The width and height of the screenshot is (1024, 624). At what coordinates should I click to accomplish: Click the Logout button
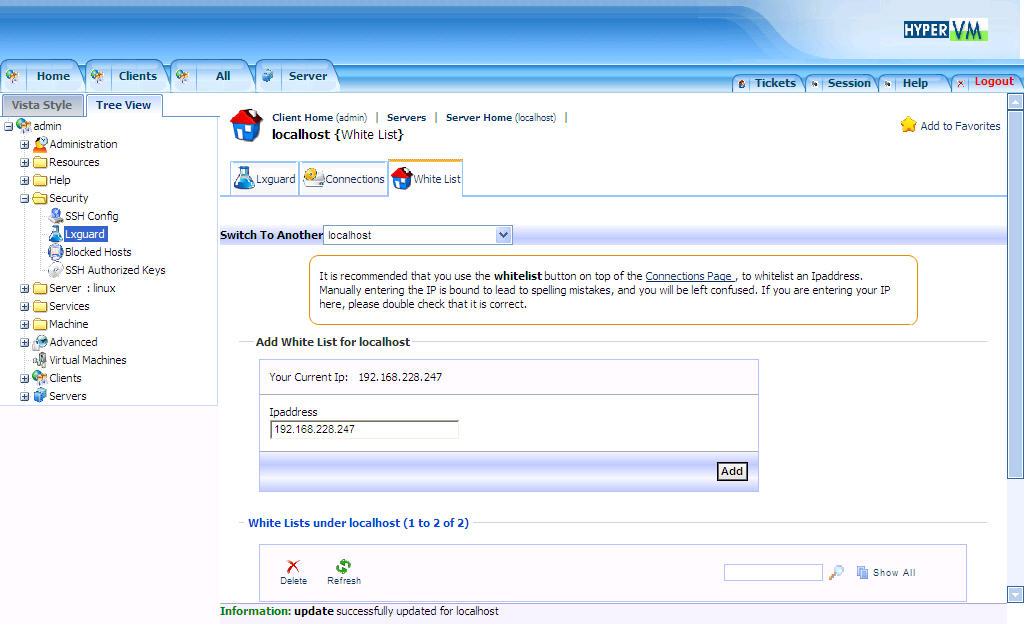coord(993,82)
